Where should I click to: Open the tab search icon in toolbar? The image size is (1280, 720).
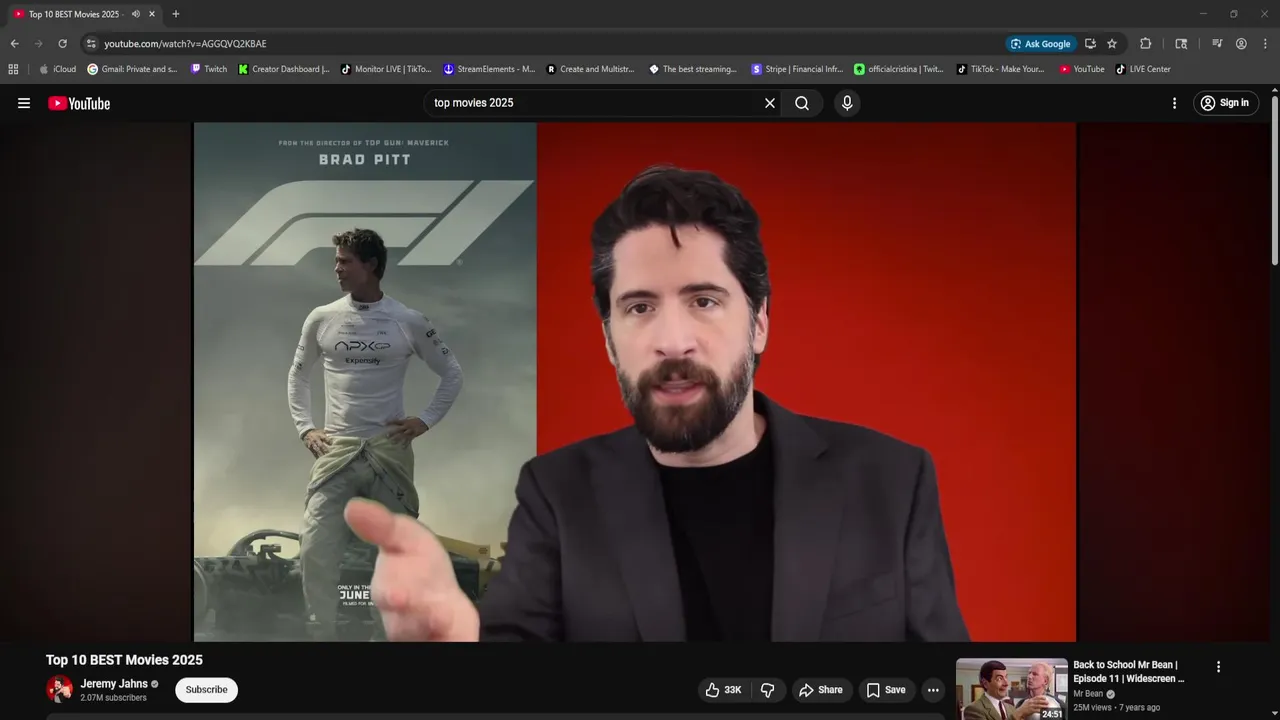1181,44
